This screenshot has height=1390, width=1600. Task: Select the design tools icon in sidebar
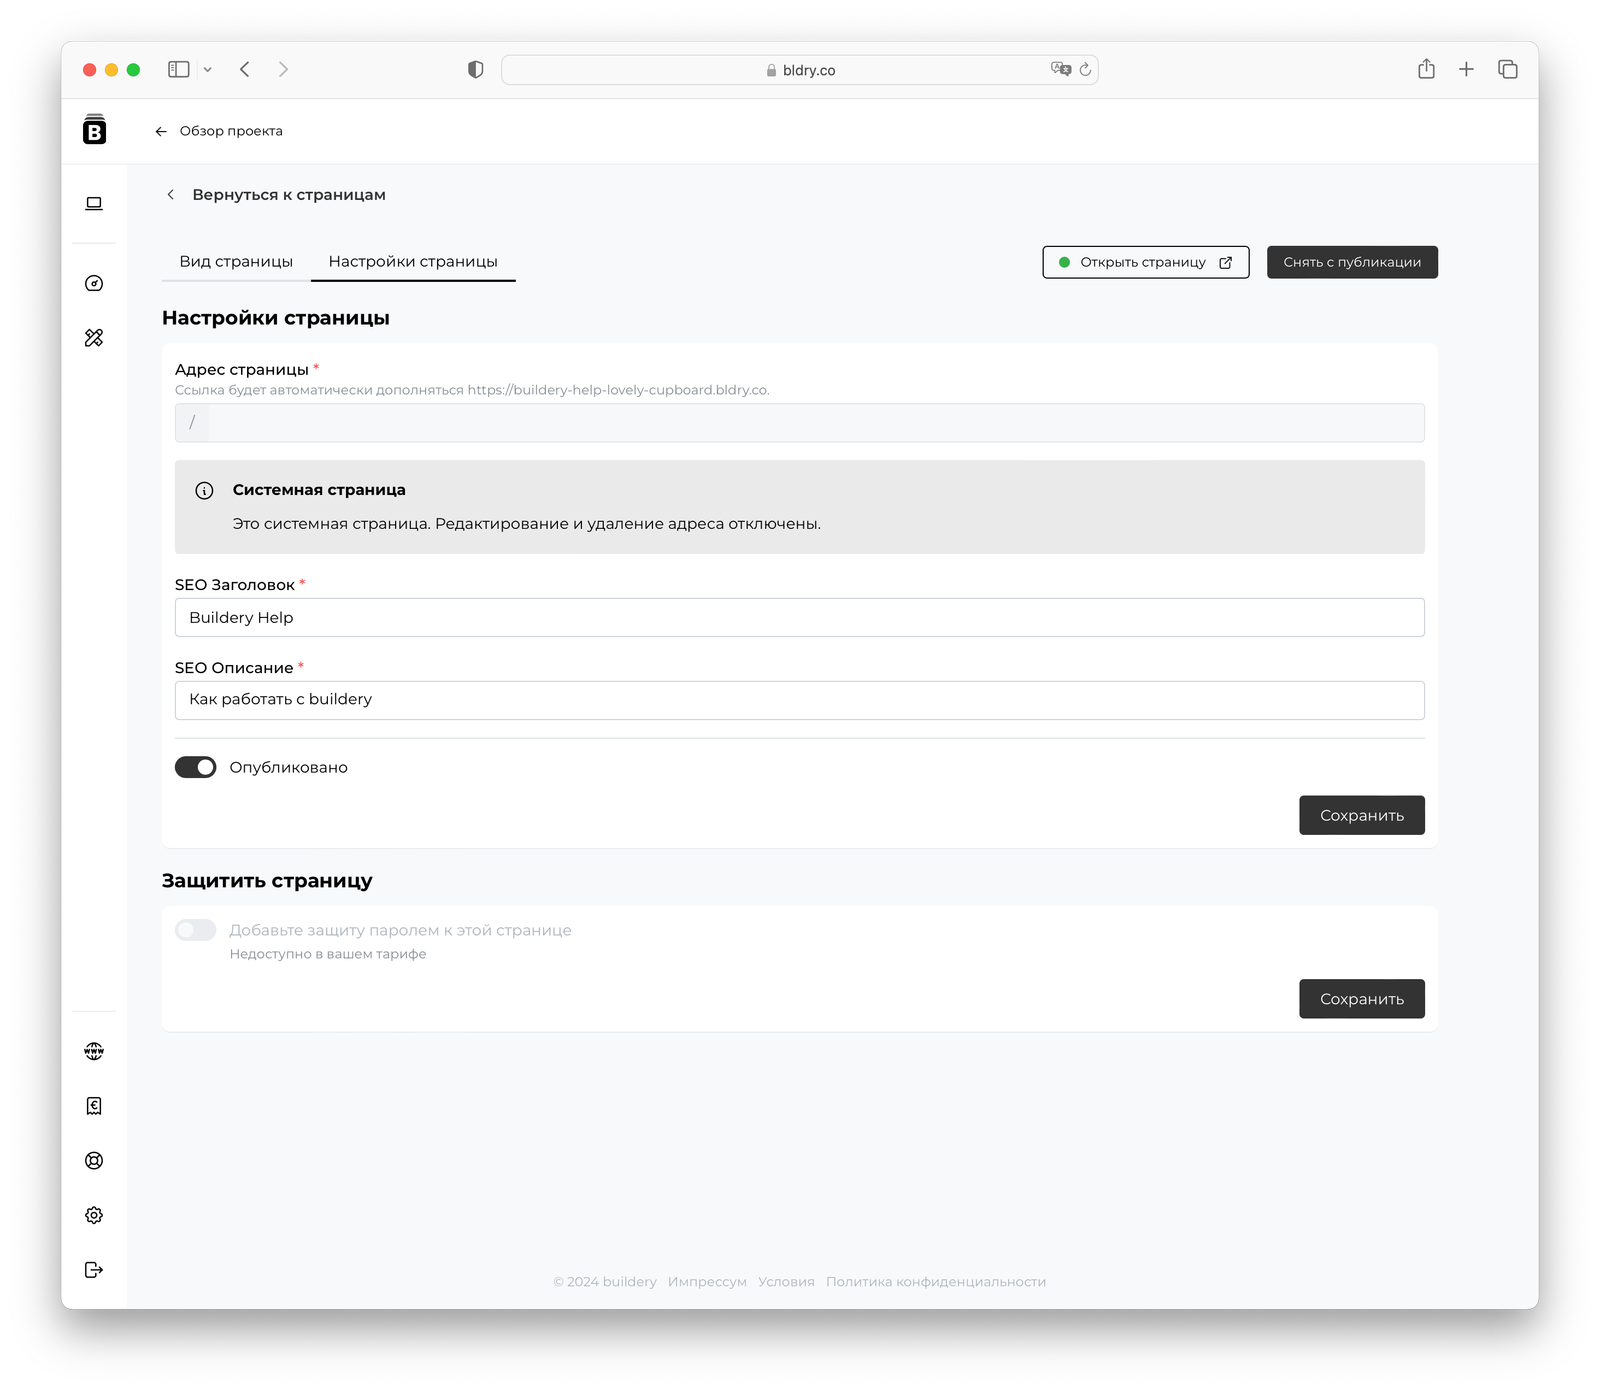pos(94,338)
